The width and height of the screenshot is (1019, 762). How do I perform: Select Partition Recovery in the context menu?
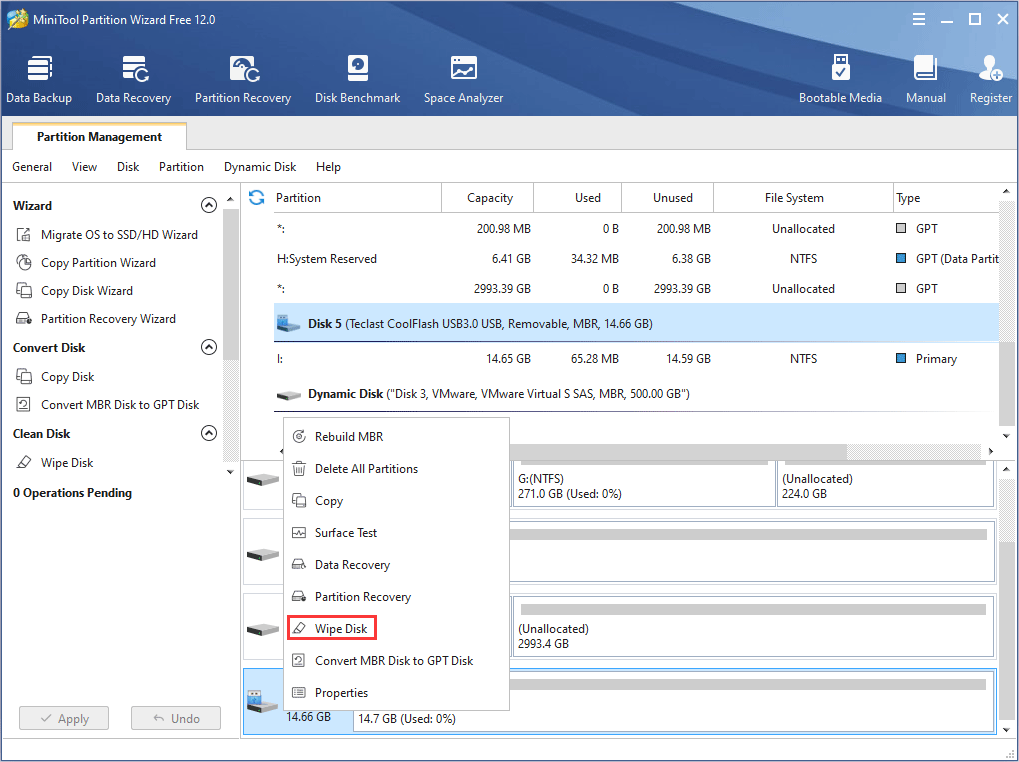coord(396,596)
